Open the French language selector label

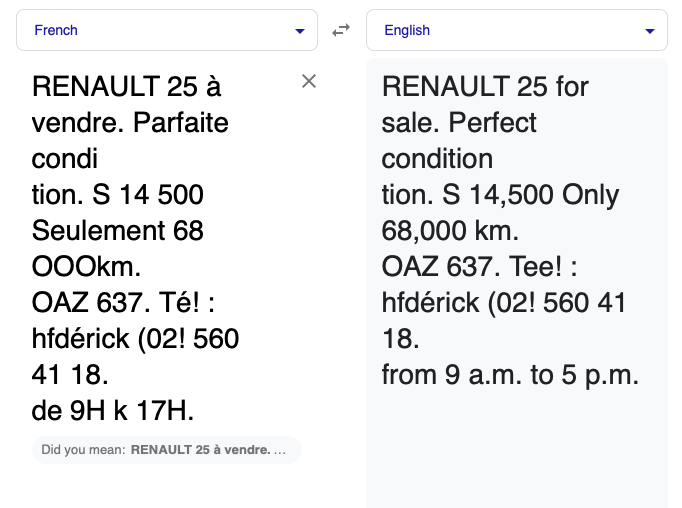[56, 31]
